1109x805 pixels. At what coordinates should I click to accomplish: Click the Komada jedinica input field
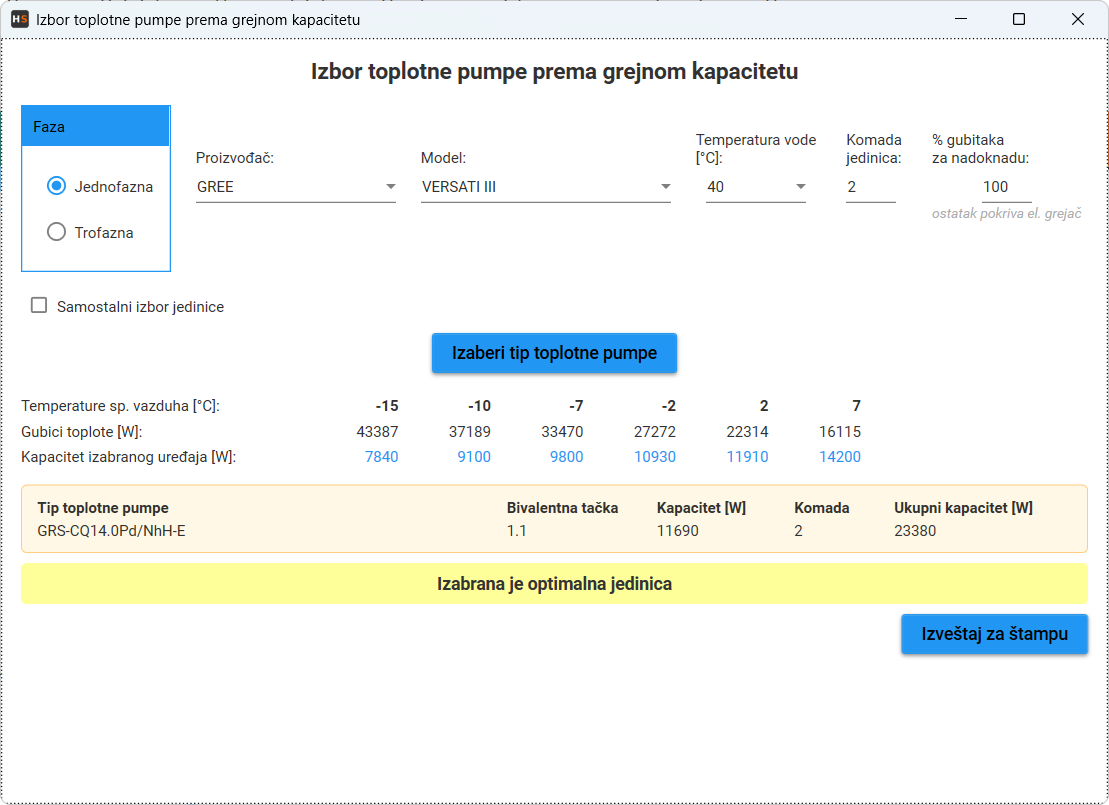point(871,187)
